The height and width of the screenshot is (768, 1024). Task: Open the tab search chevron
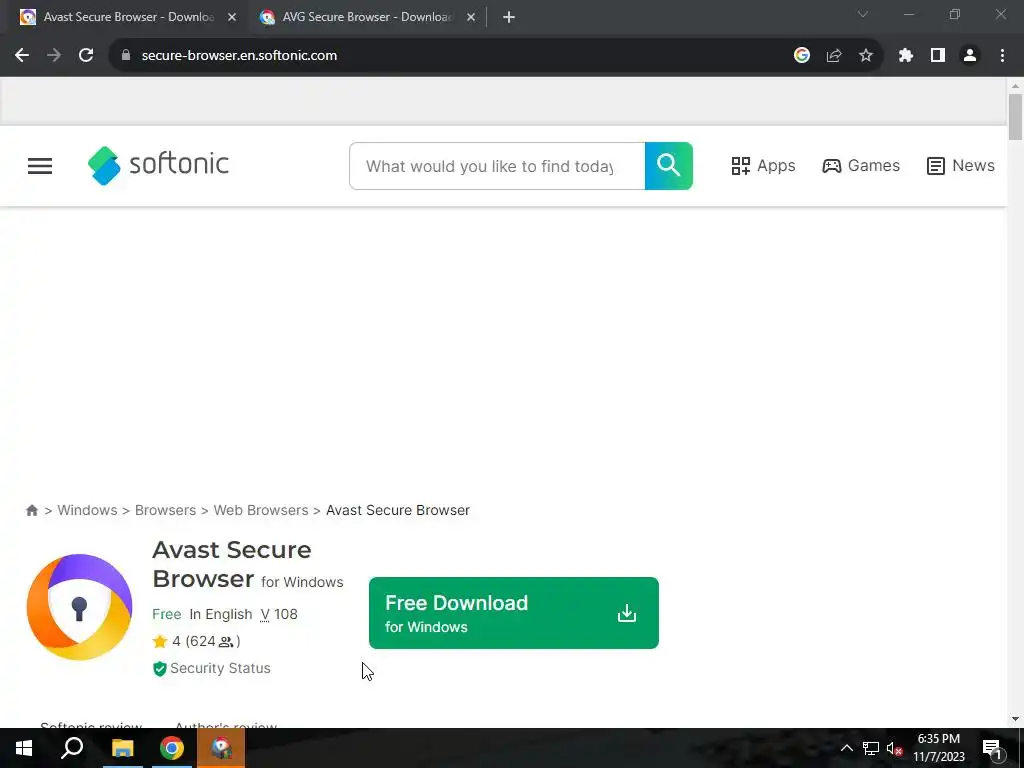(x=863, y=14)
